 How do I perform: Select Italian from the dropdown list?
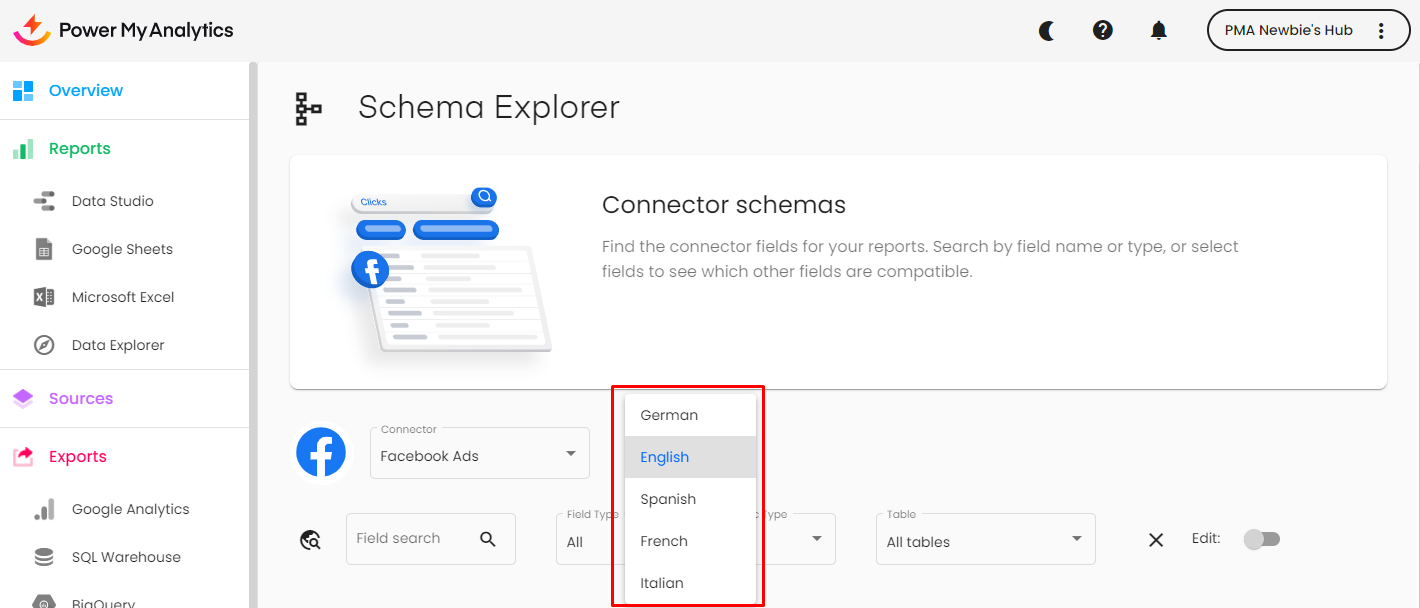tap(662, 583)
